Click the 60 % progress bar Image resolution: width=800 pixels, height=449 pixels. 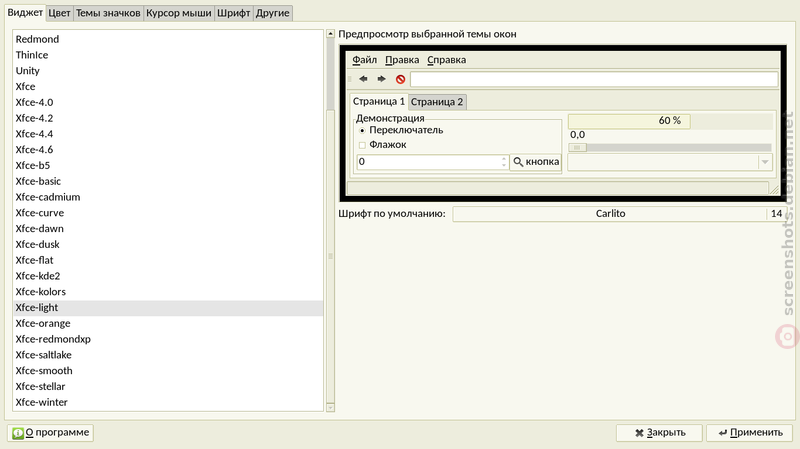tap(670, 121)
